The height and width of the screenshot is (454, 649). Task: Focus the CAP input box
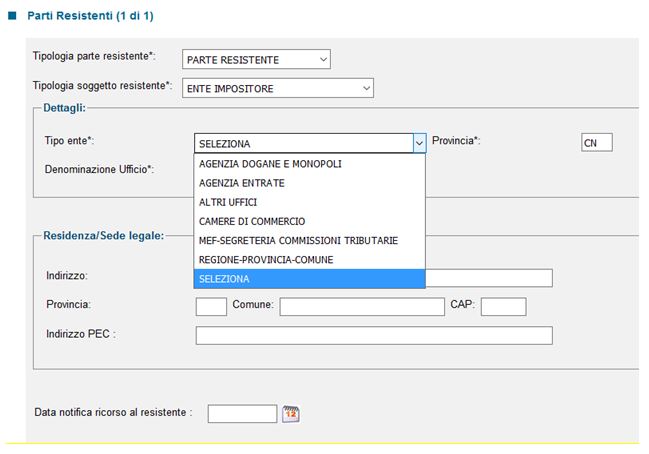[503, 306]
